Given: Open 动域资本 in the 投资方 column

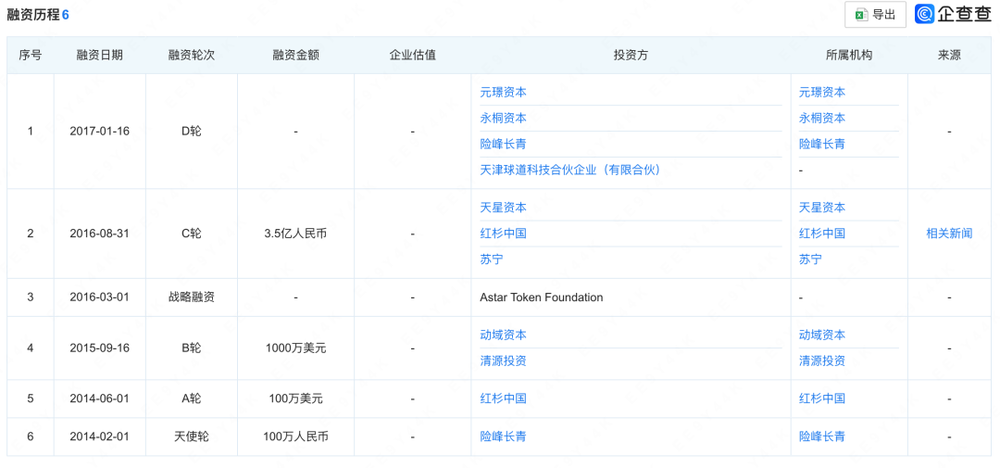Looking at the screenshot, I should pyautogui.click(x=503, y=335).
